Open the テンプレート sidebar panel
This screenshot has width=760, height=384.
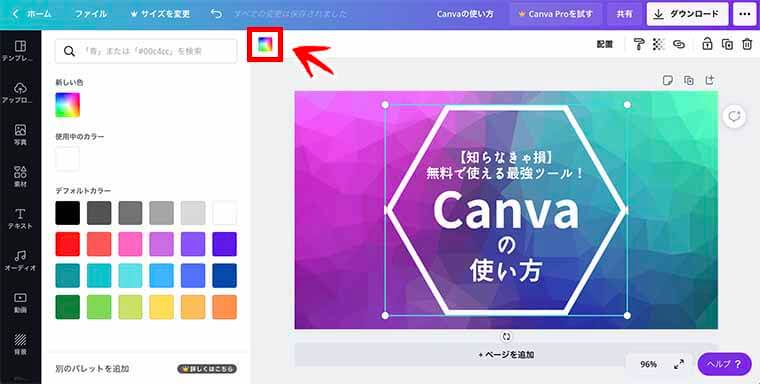(x=20, y=51)
